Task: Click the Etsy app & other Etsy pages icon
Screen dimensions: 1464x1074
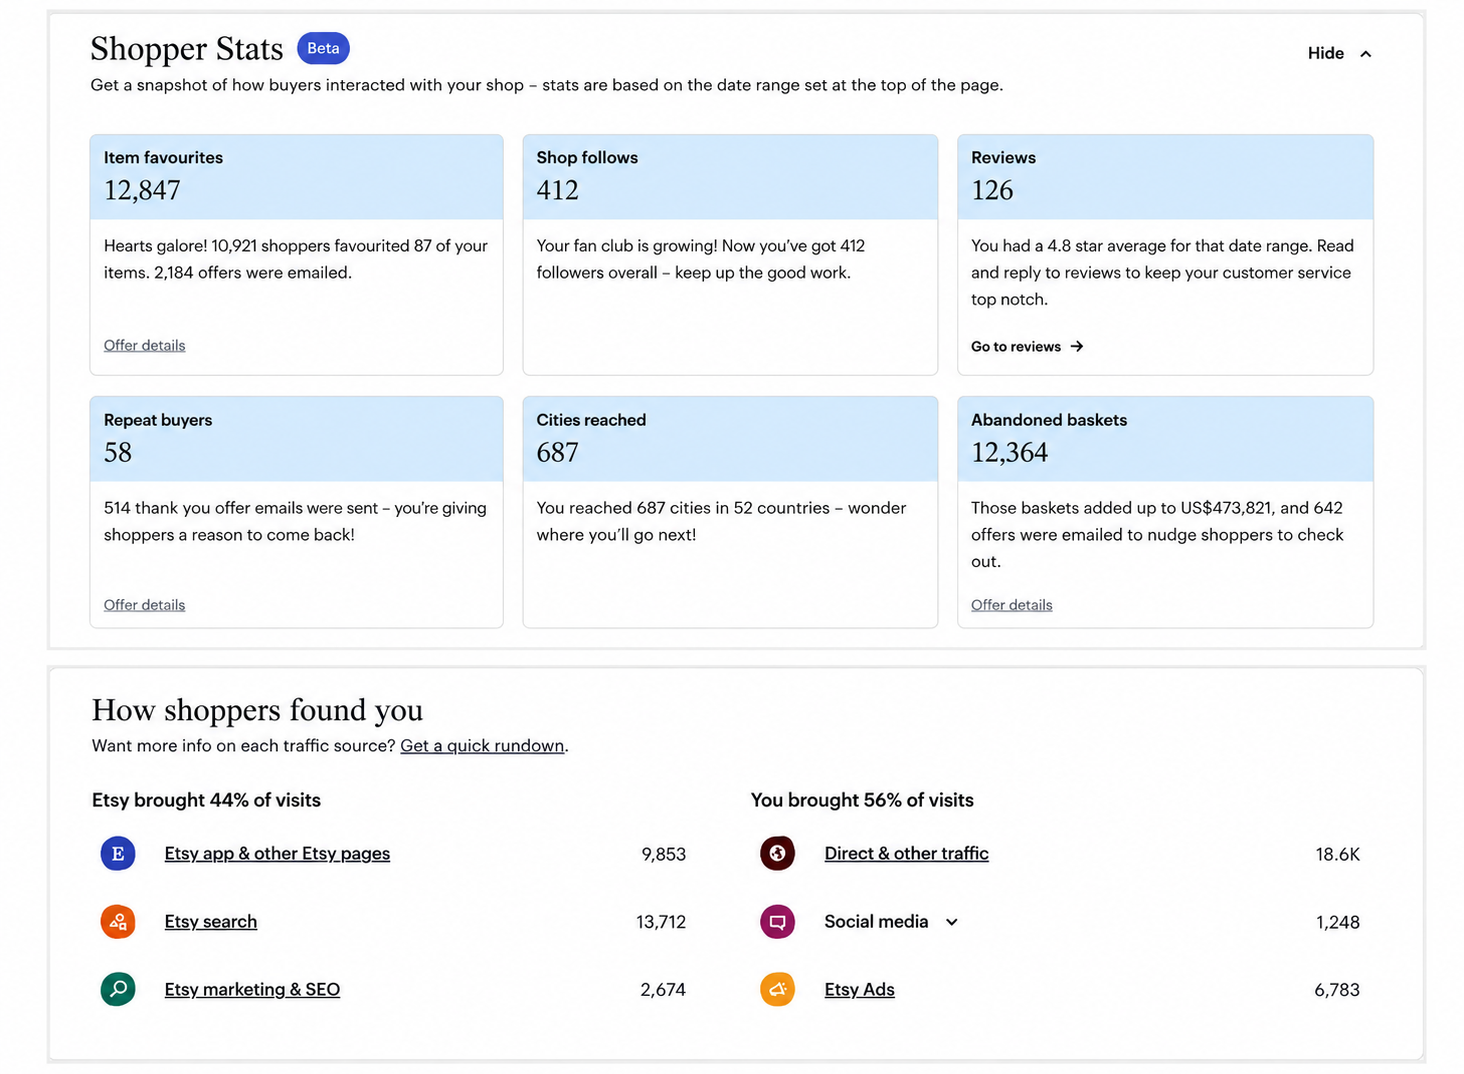Action: pos(118,853)
